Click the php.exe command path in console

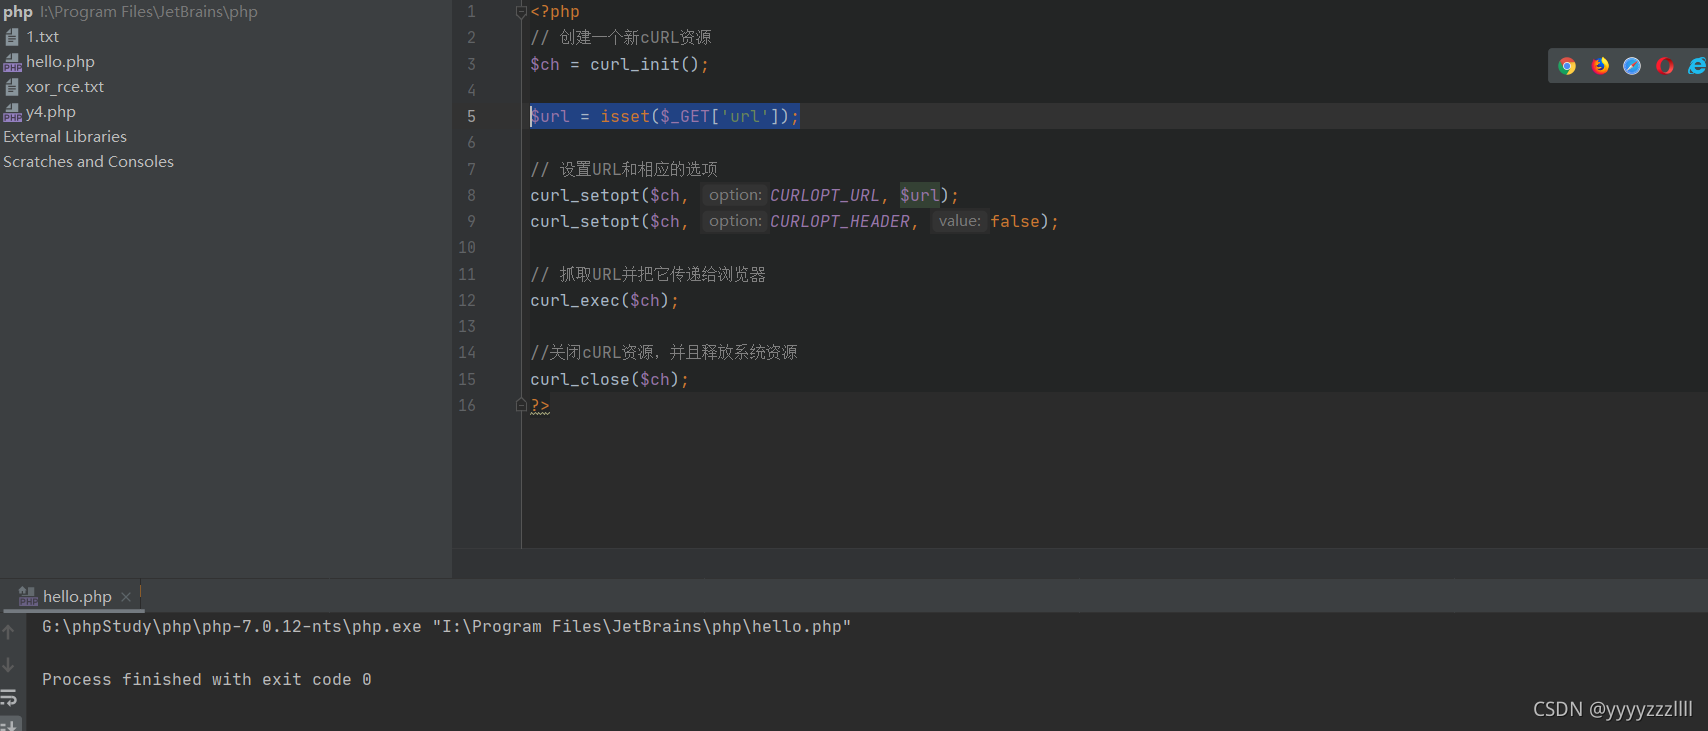point(232,627)
